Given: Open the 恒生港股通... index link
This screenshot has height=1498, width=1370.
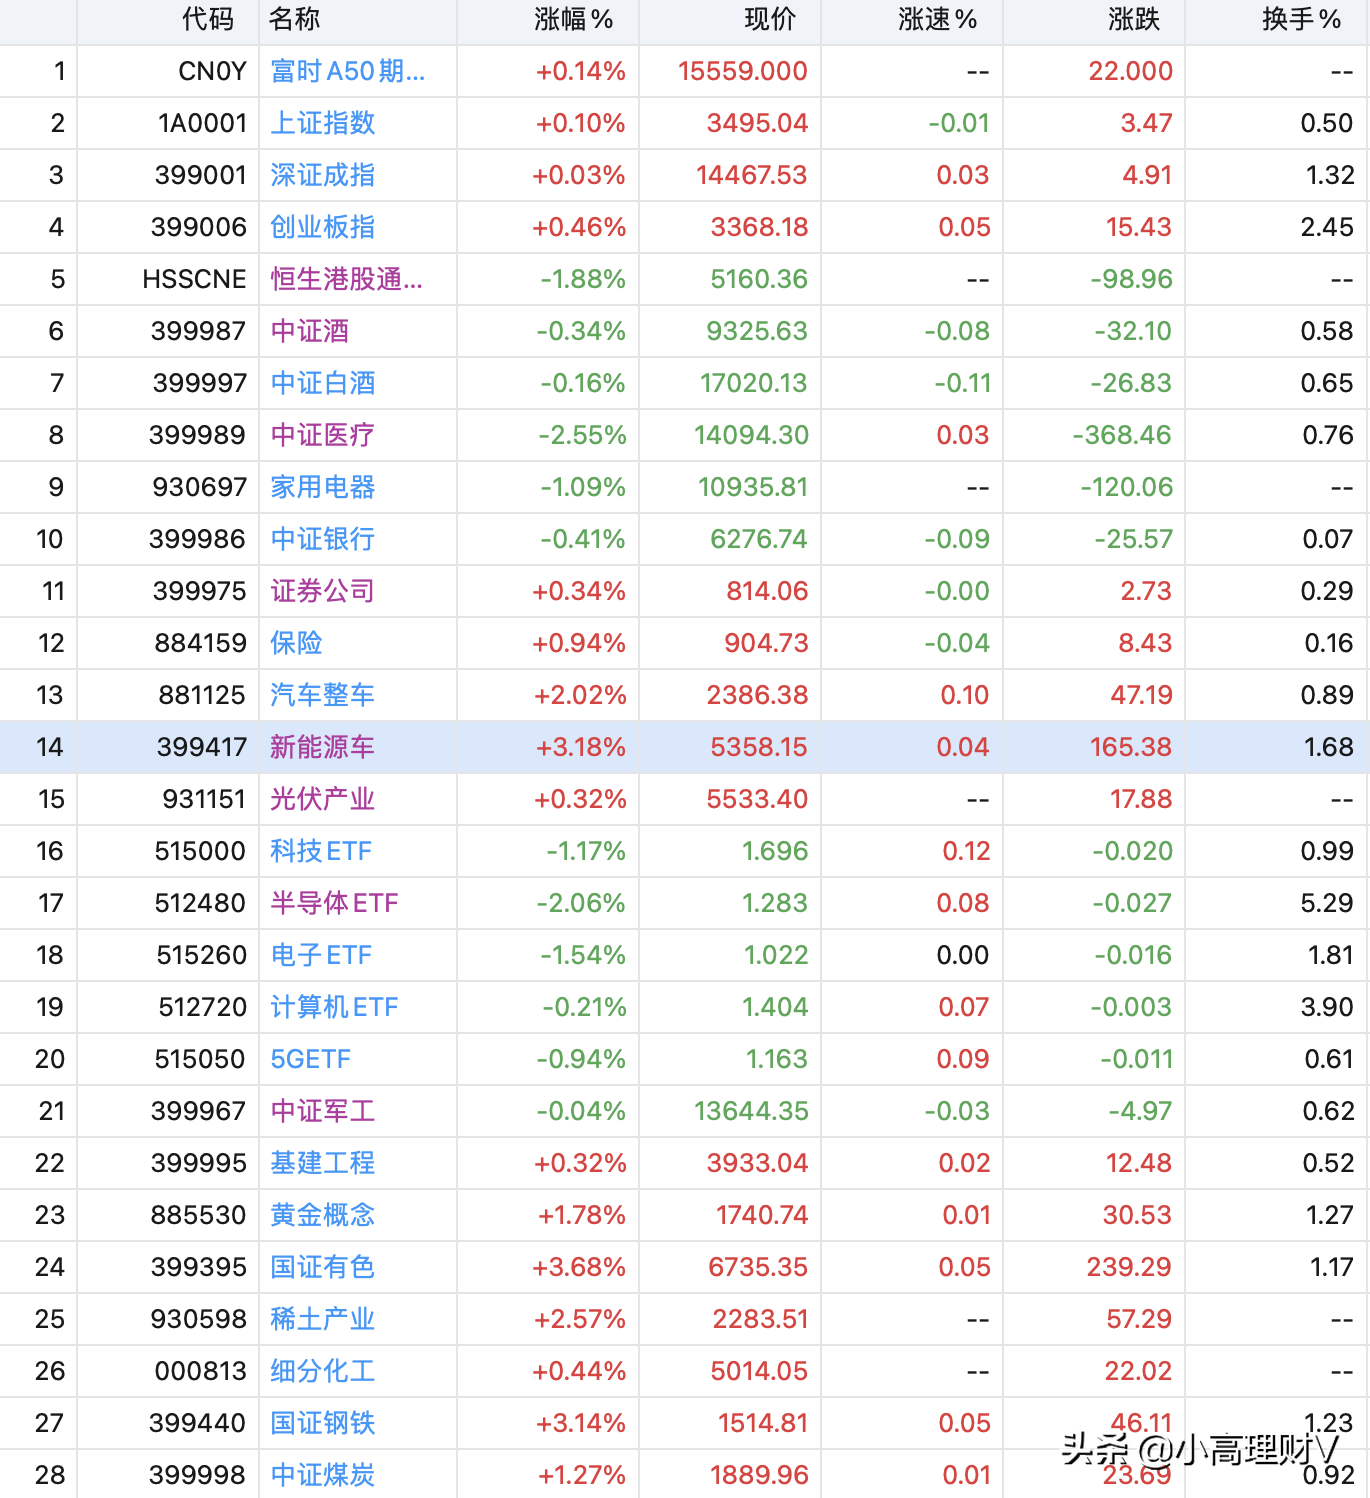Looking at the screenshot, I should click(346, 279).
